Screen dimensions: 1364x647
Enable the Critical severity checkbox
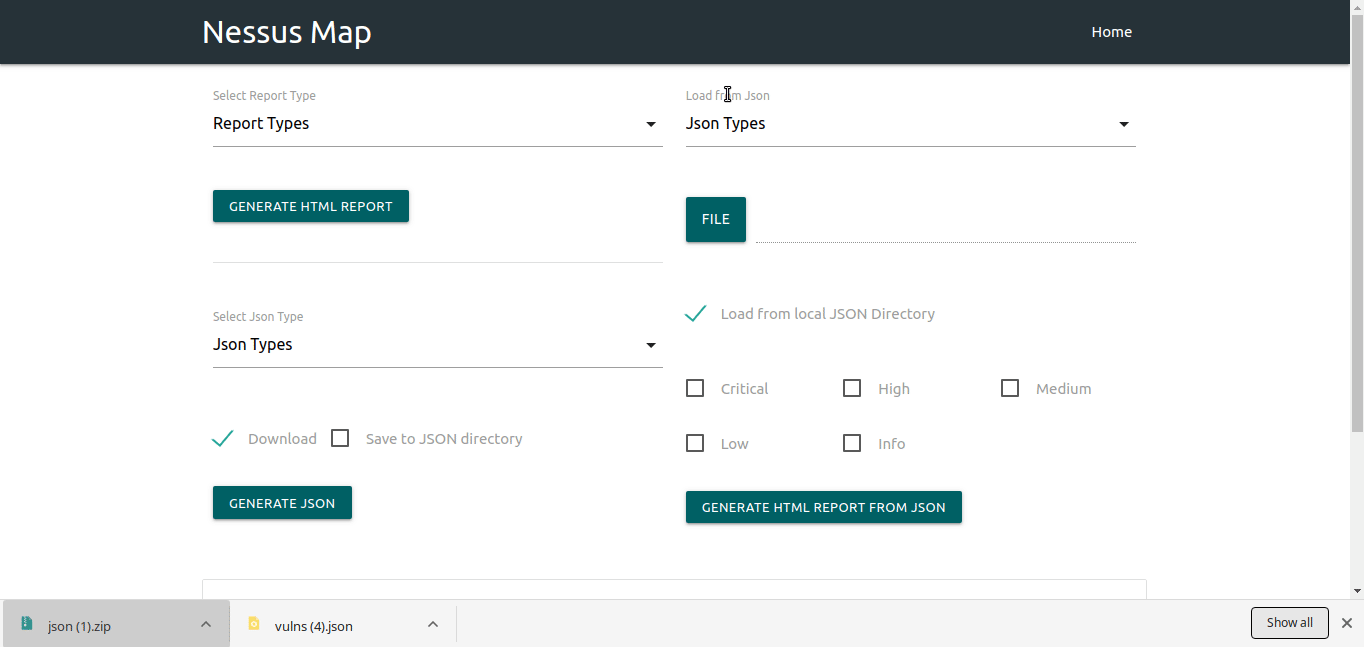click(x=695, y=388)
